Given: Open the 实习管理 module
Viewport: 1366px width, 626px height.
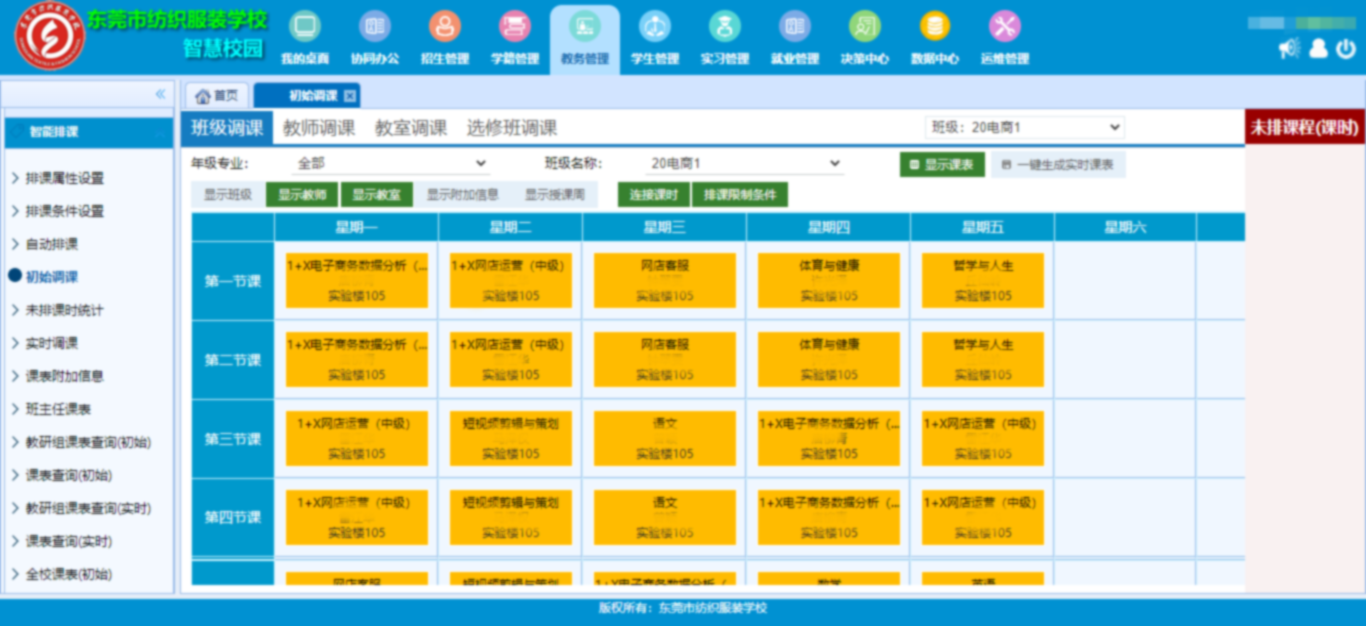Looking at the screenshot, I should pos(724,38).
